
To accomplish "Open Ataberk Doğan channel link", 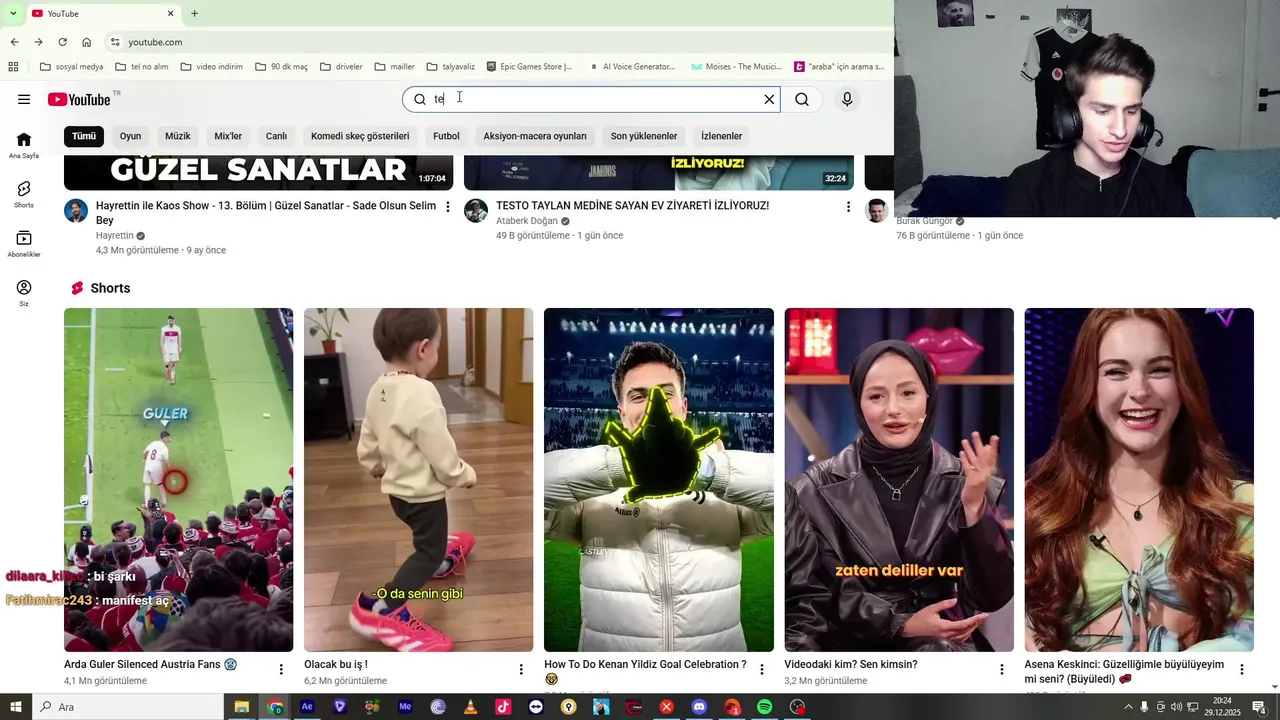I will tap(527, 221).
